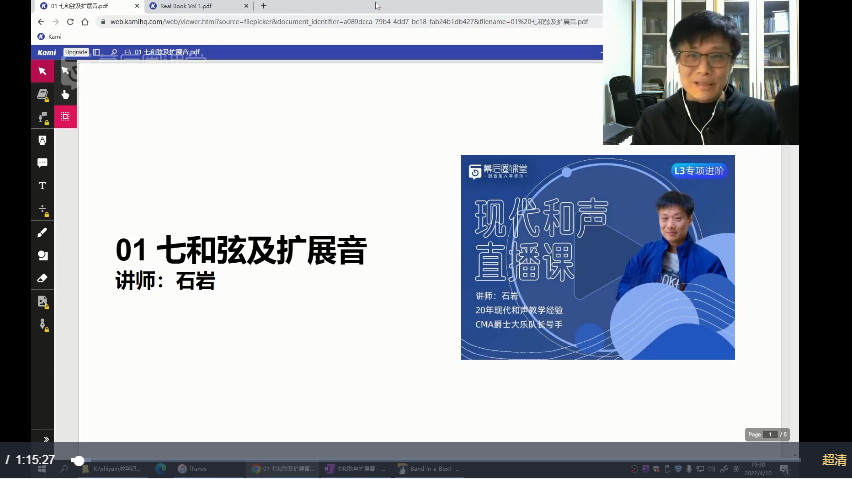Click the document title in Kami header

[x=167, y=52]
